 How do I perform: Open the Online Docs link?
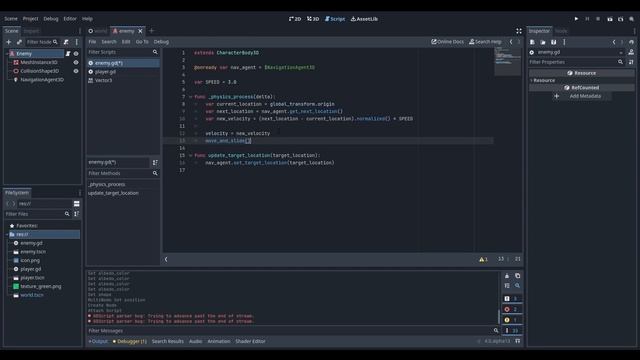click(x=448, y=42)
